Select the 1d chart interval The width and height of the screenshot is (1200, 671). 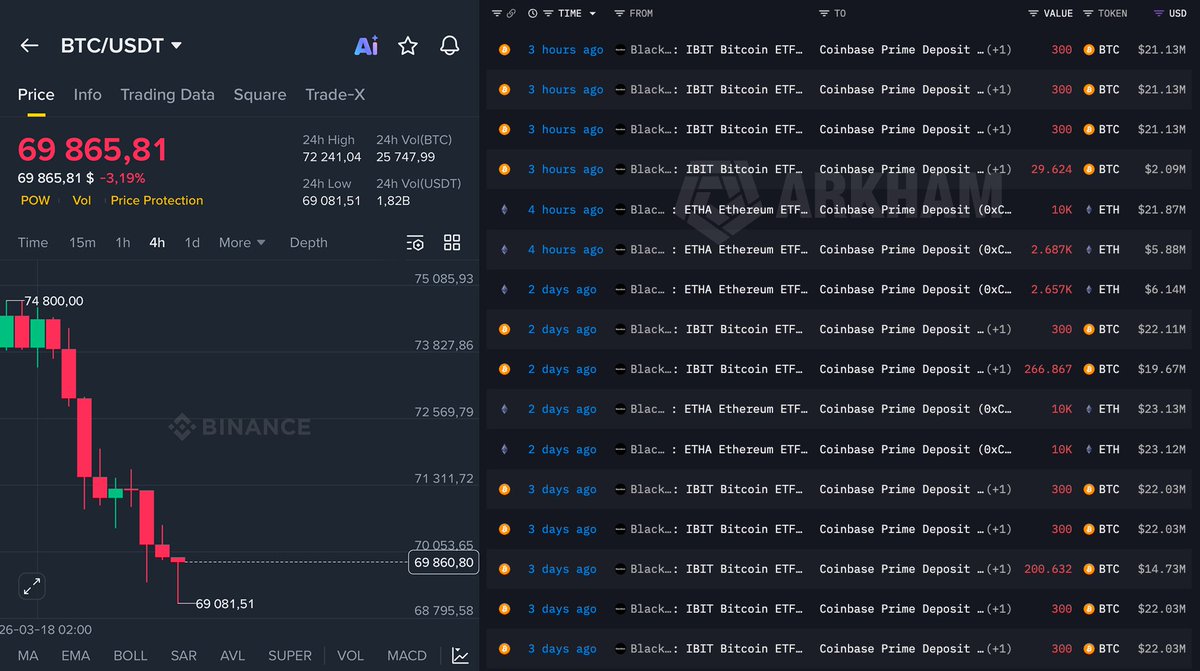coord(192,243)
